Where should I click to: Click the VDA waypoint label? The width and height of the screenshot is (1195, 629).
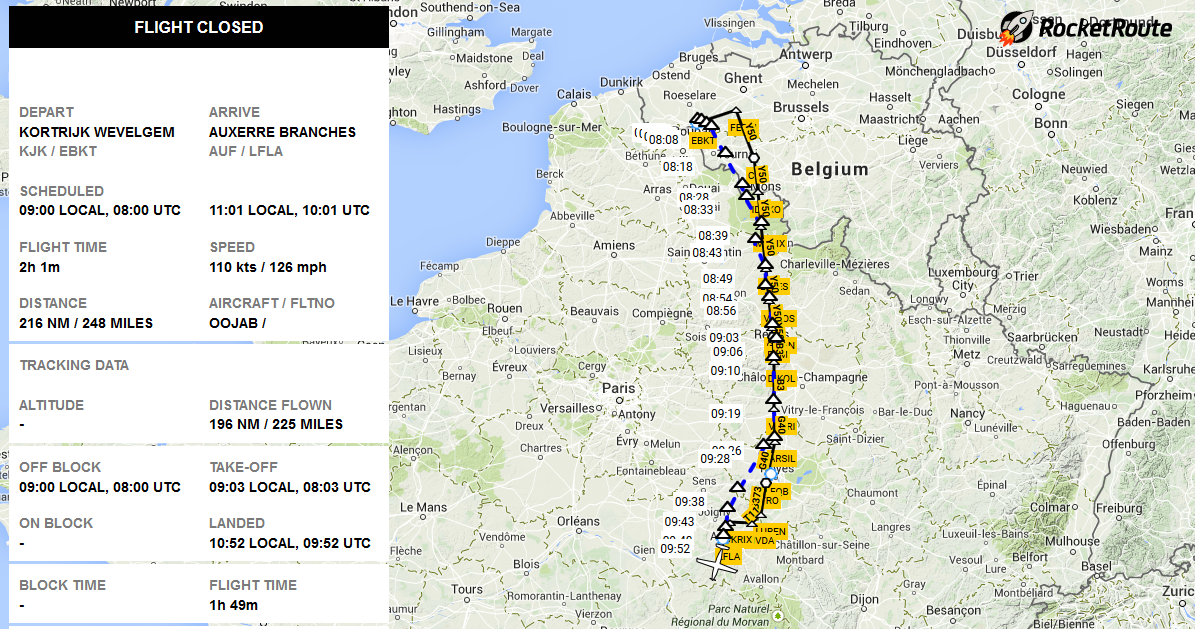click(764, 541)
